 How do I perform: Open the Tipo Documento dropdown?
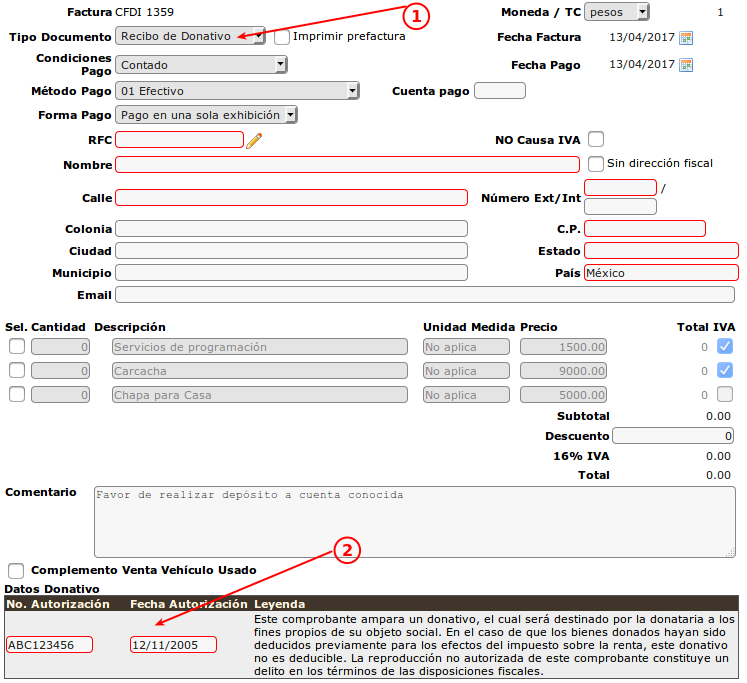[190, 36]
